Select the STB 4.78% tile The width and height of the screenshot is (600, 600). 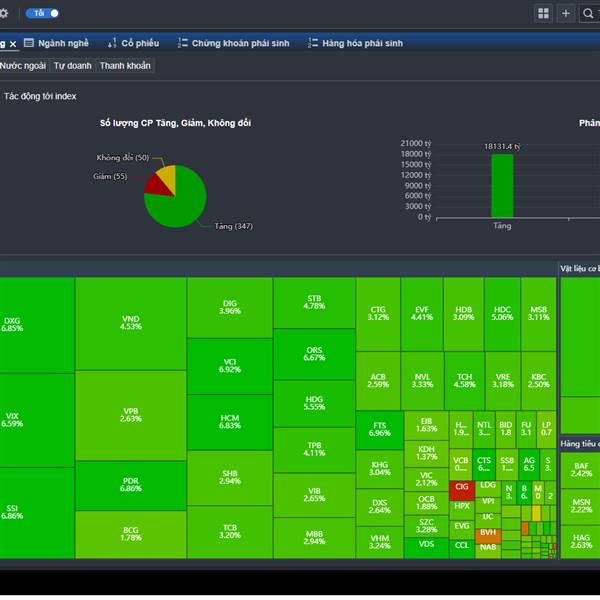pos(314,303)
